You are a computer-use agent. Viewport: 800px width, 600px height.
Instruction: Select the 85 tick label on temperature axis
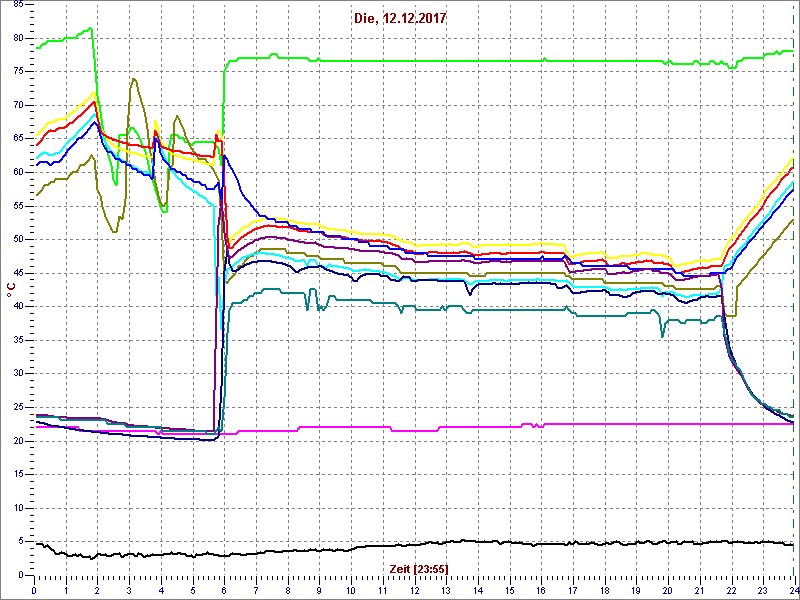pos(17,5)
